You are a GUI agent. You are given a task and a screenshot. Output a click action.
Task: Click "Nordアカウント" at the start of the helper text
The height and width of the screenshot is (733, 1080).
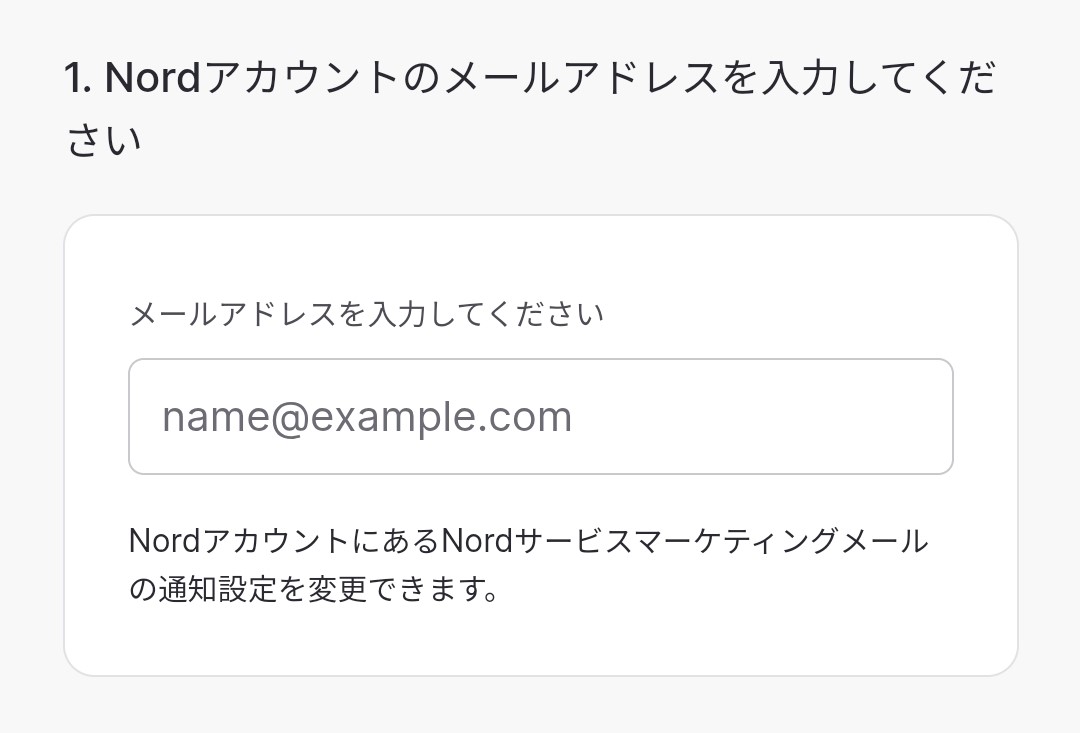pyautogui.click(x=238, y=542)
